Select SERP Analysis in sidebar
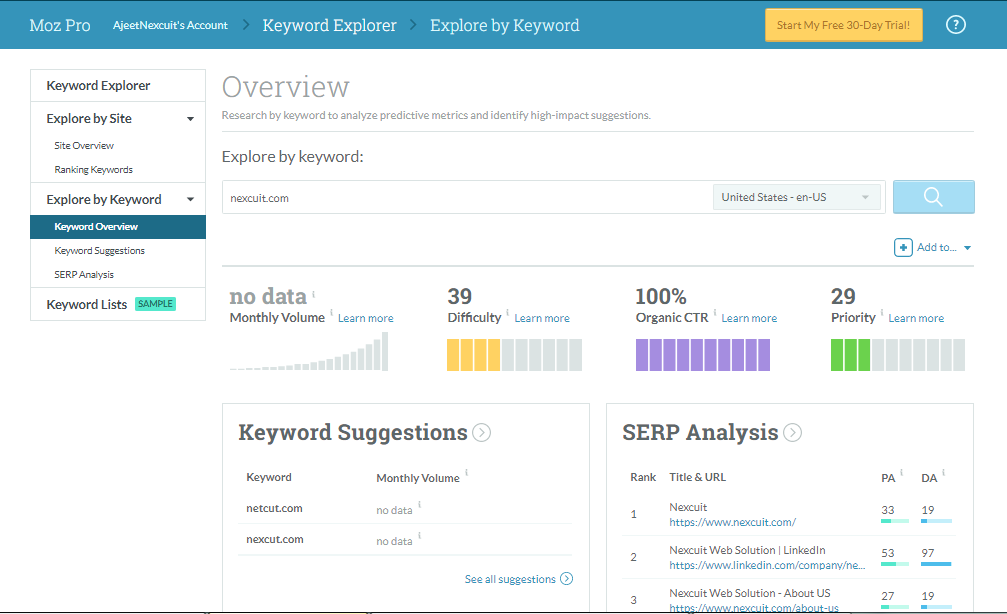The height and width of the screenshot is (614, 1007). [84, 274]
